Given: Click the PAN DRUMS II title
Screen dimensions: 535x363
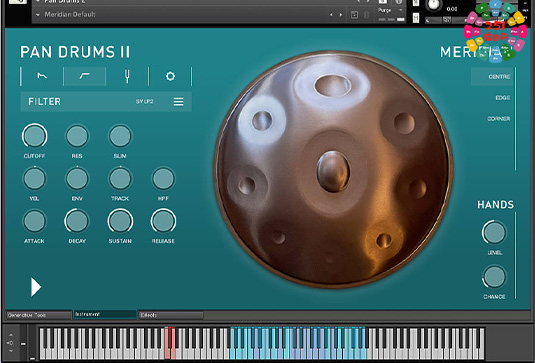Looking at the screenshot, I should pos(75,52).
